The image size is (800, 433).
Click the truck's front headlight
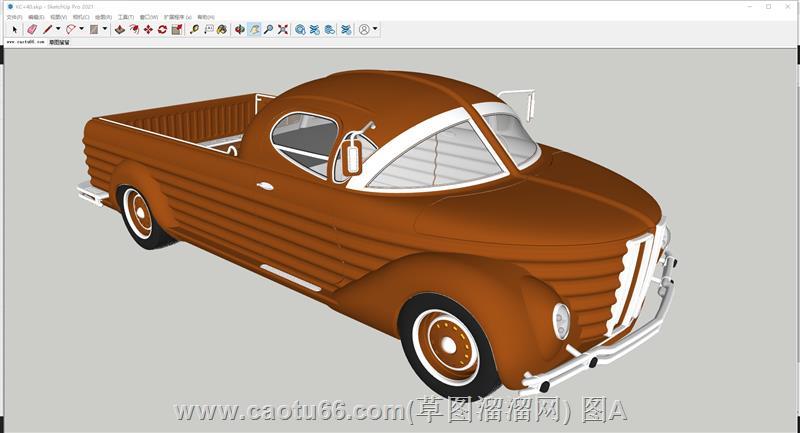click(561, 321)
